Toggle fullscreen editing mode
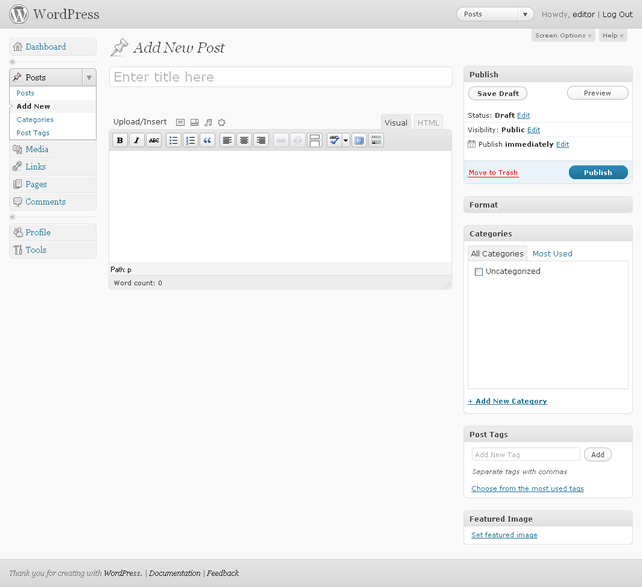Viewport: 642px width, 587px height. coord(359,140)
